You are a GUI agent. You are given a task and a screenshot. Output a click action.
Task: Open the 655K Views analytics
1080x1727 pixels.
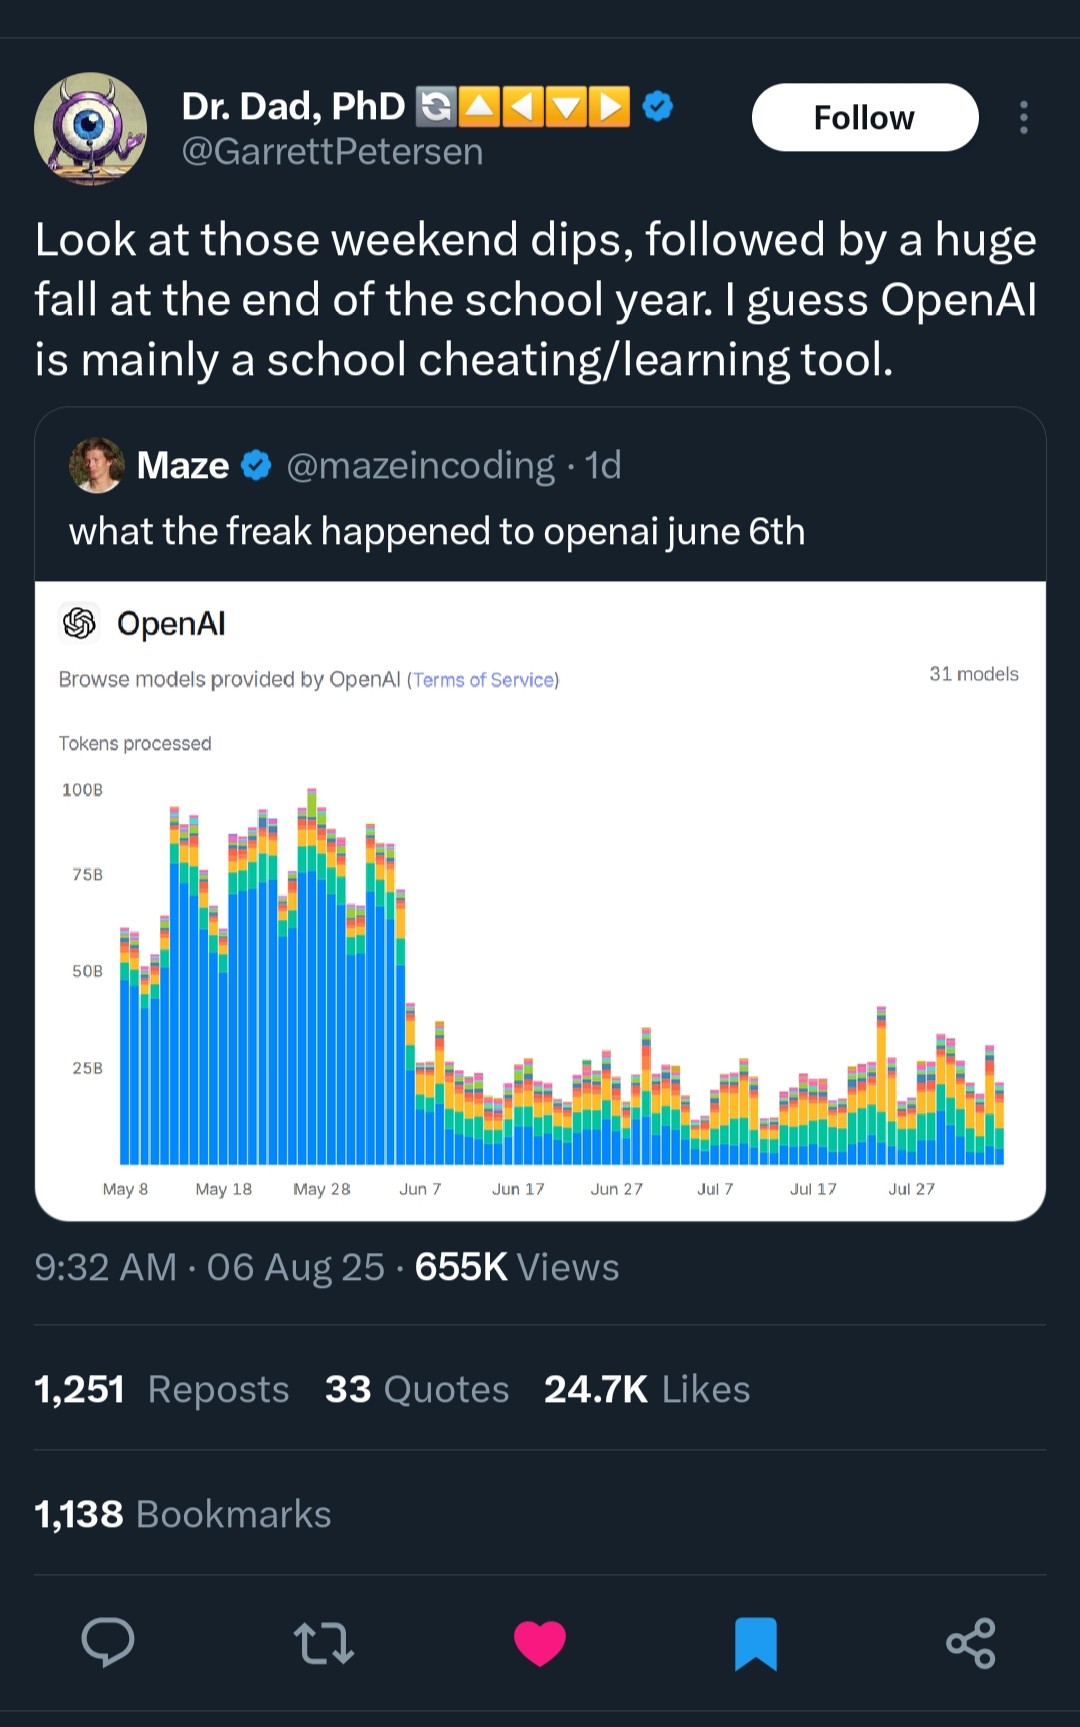coord(517,1267)
